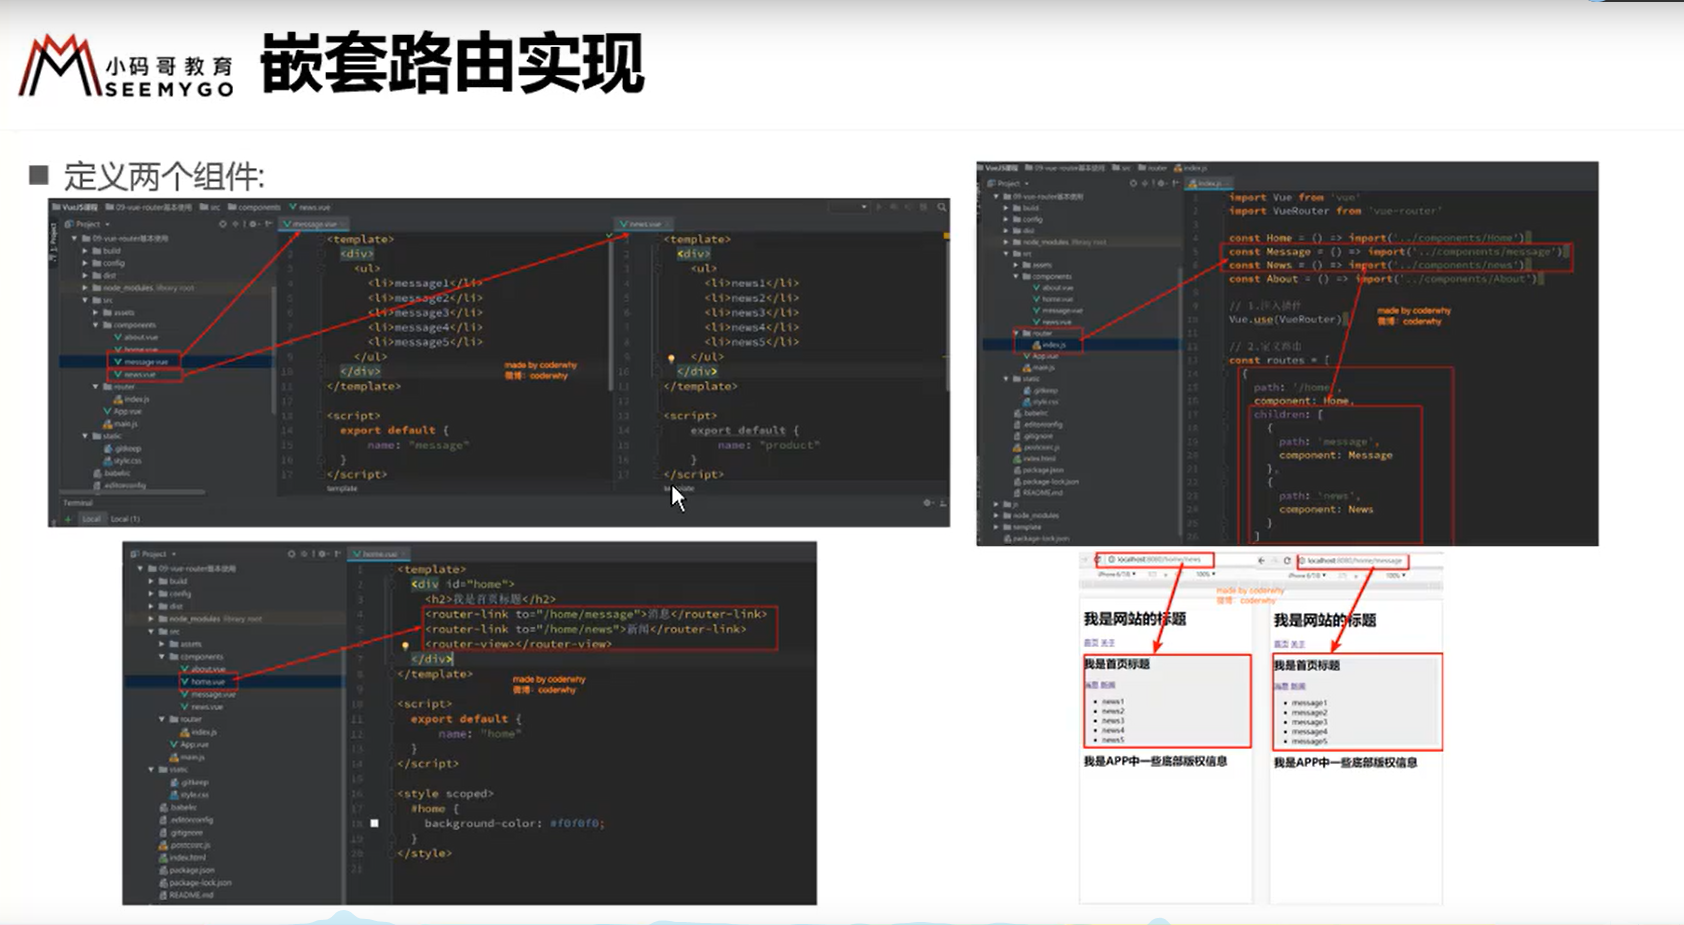Viewport: 1684px width, 925px height.
Task: Switch to the news.vue split editor tab
Action: tap(642, 224)
